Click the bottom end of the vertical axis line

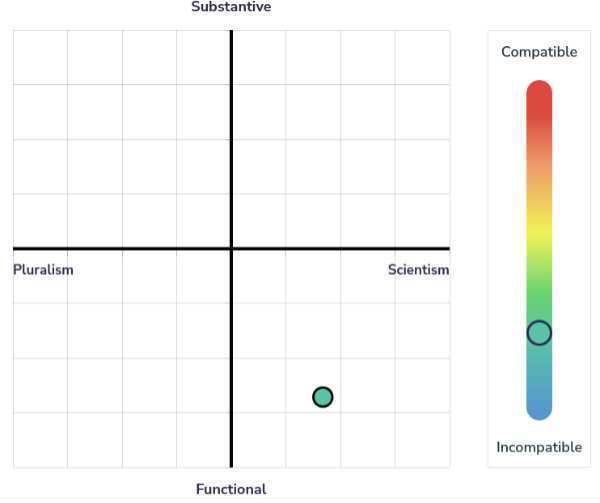[231, 464]
